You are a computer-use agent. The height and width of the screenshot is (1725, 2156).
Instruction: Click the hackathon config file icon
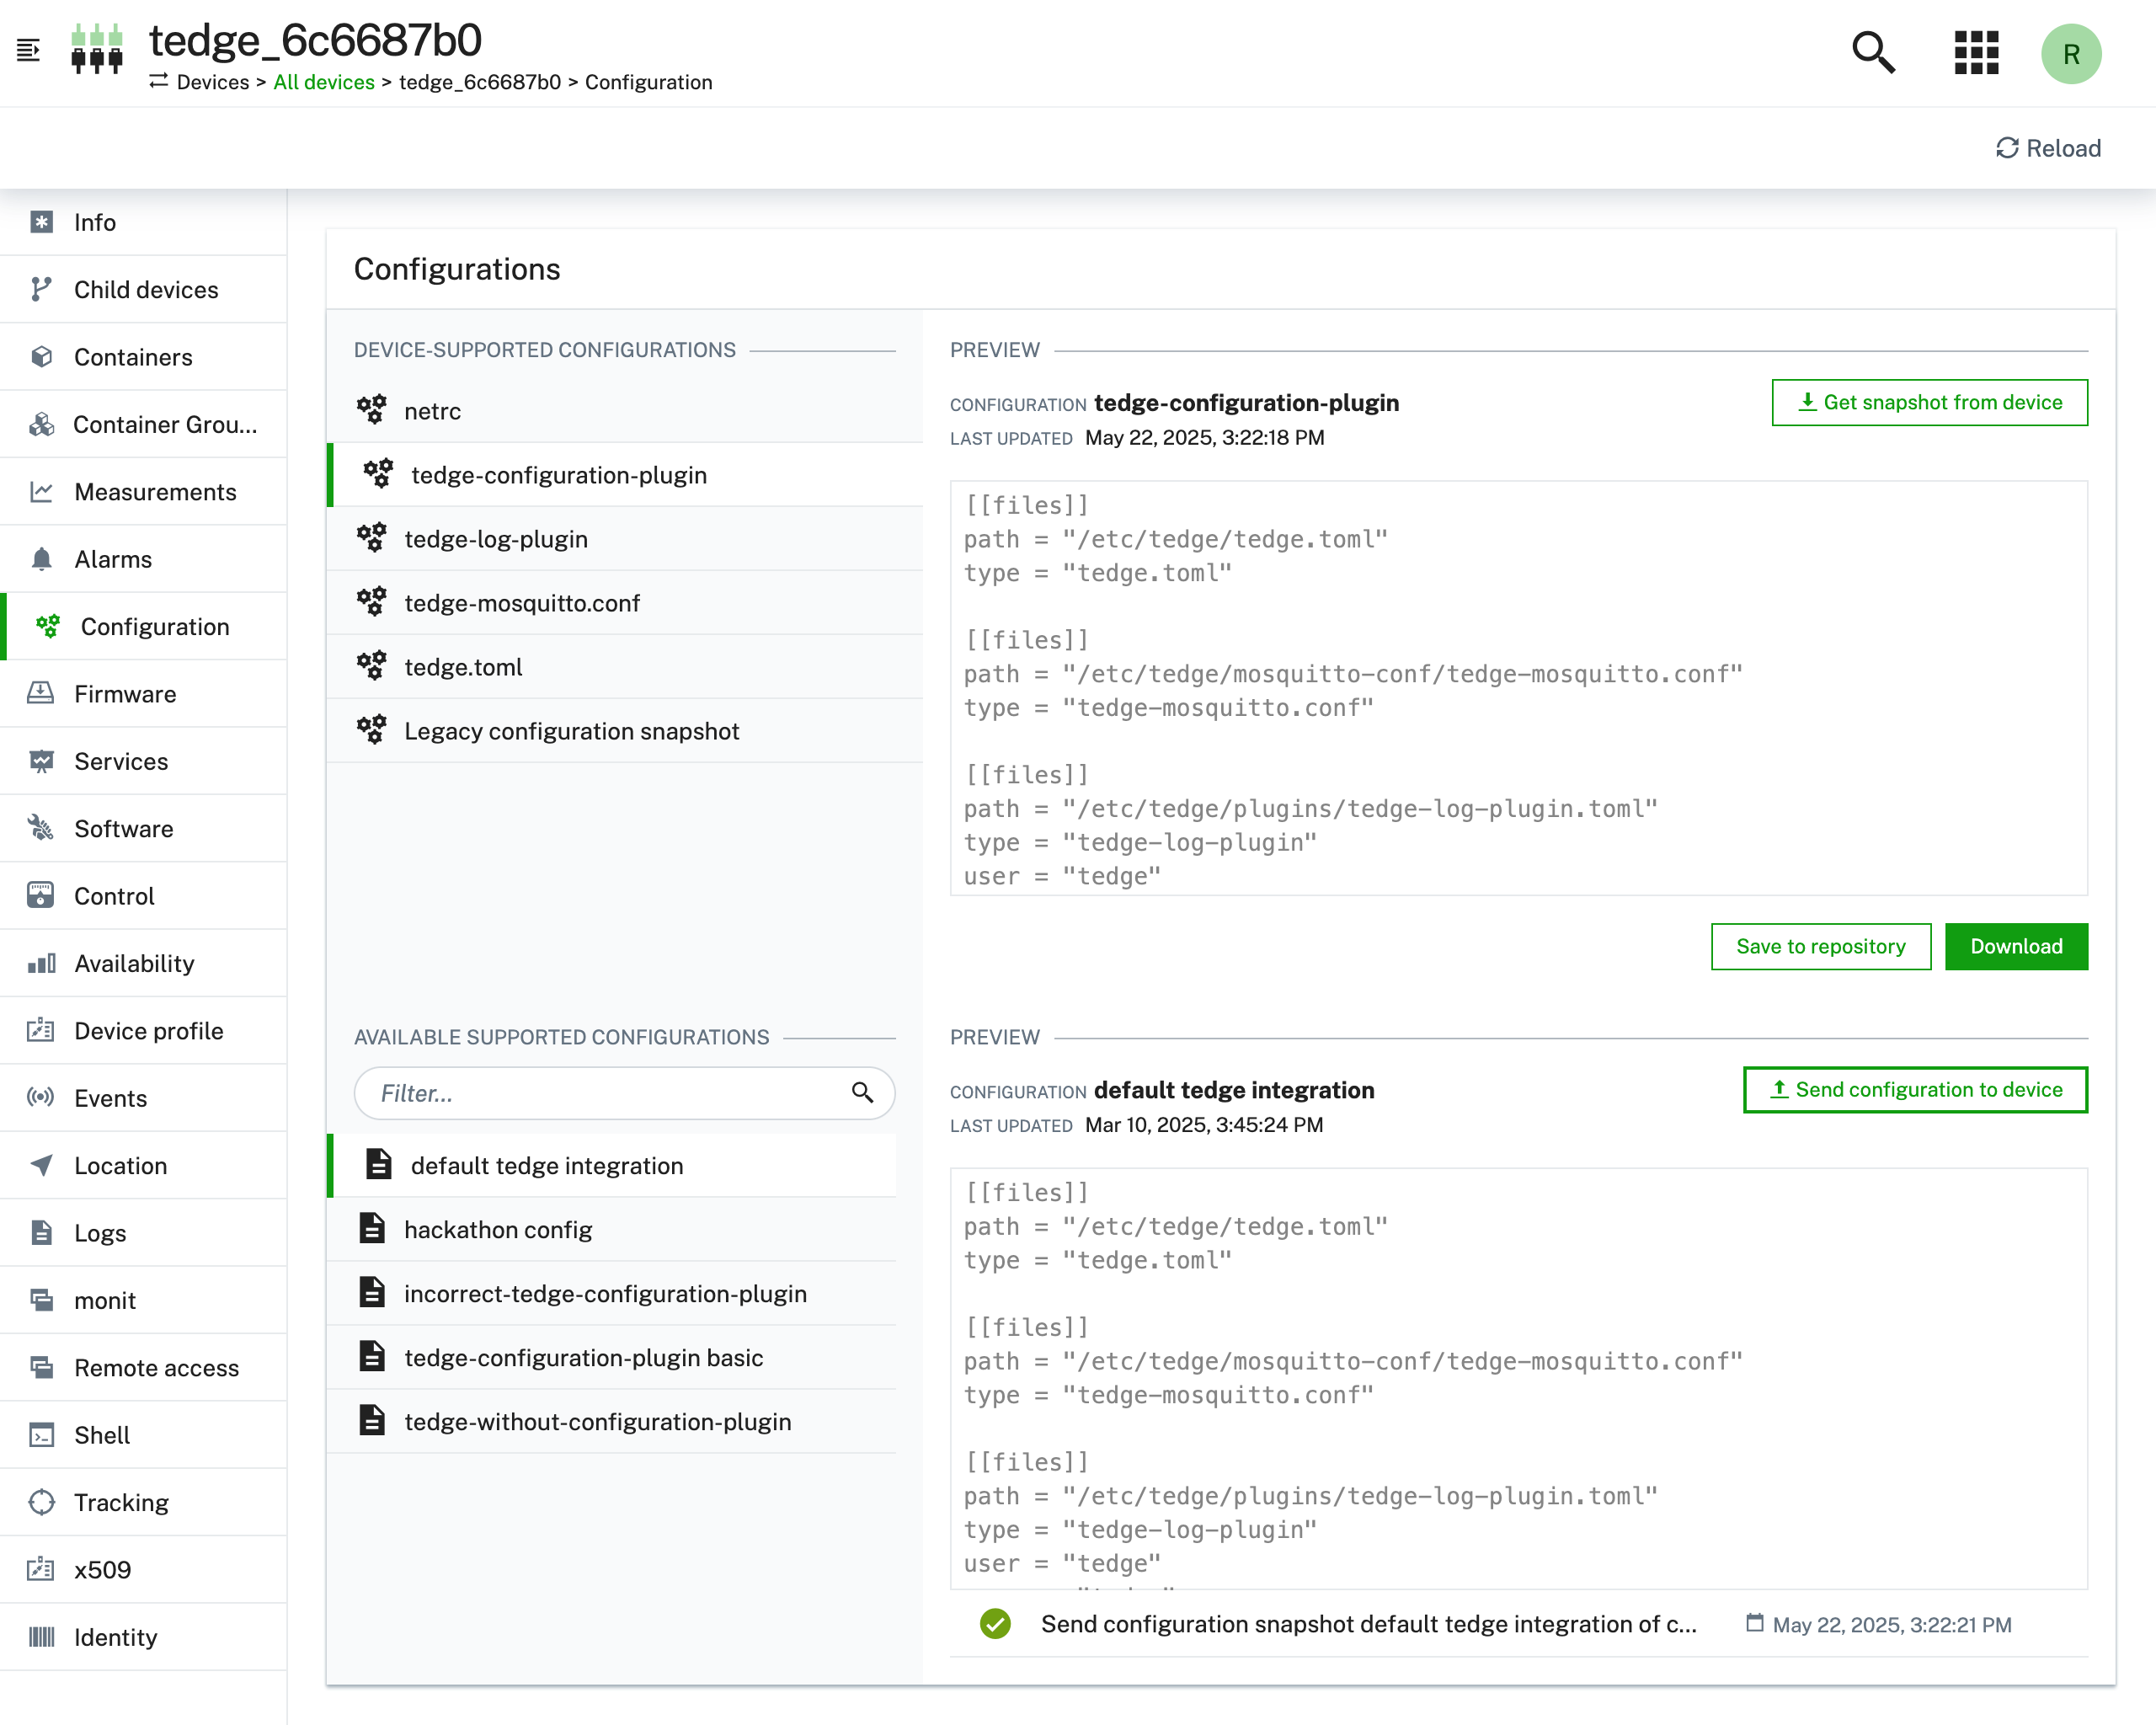tap(372, 1229)
